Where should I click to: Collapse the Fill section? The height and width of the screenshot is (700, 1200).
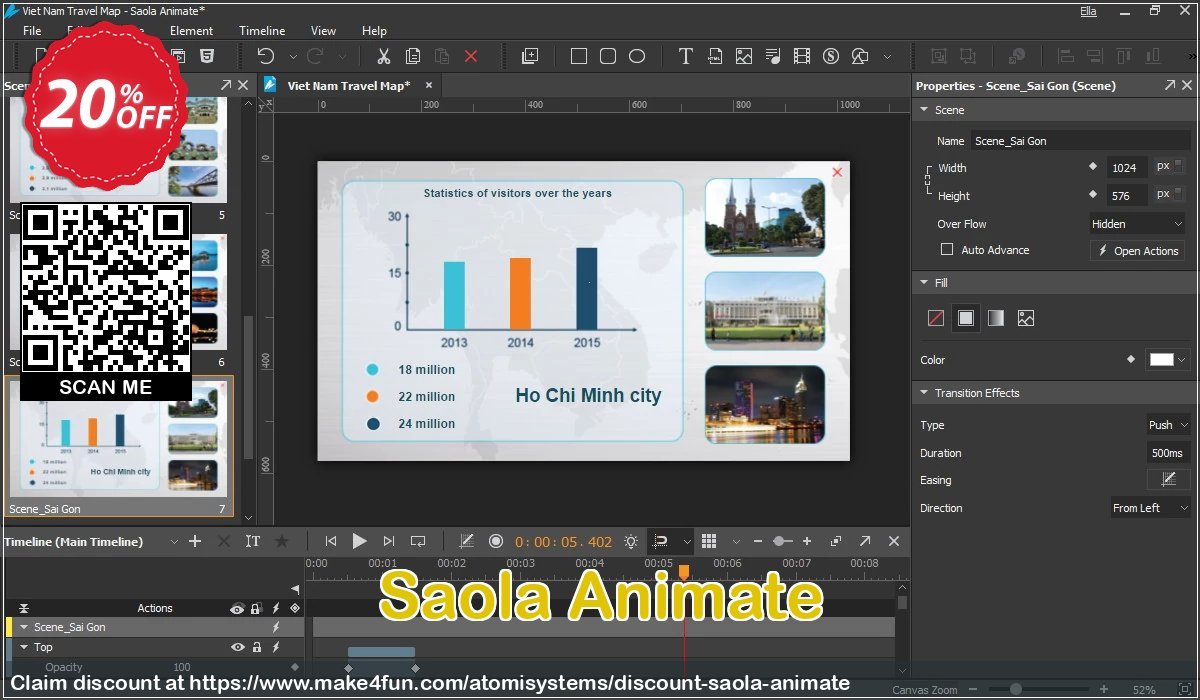pos(924,283)
